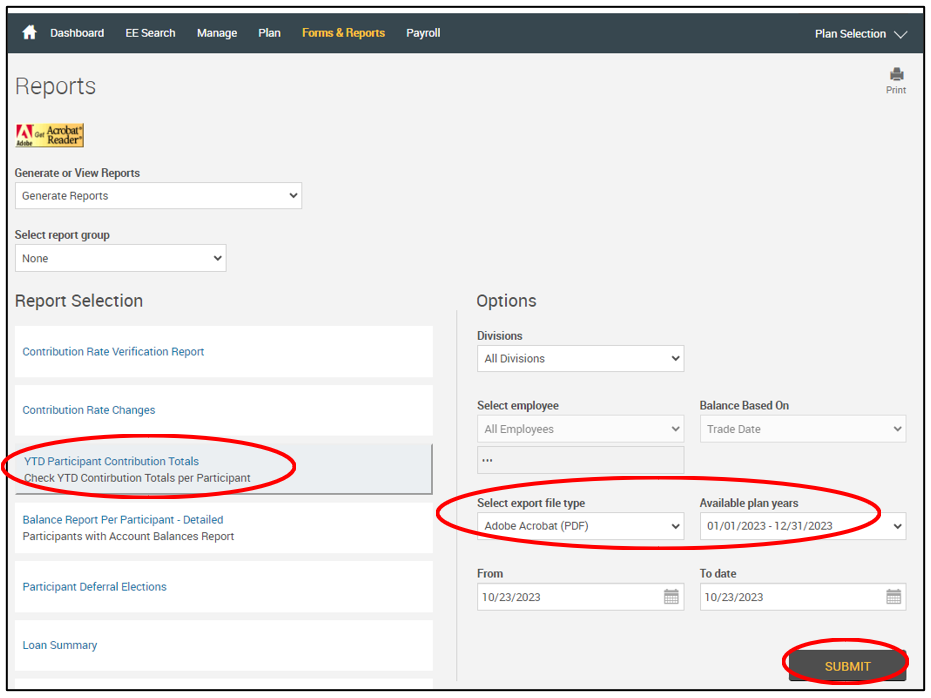Open Available plan years dropdown
The width and height of the screenshot is (931, 698).
(802, 526)
